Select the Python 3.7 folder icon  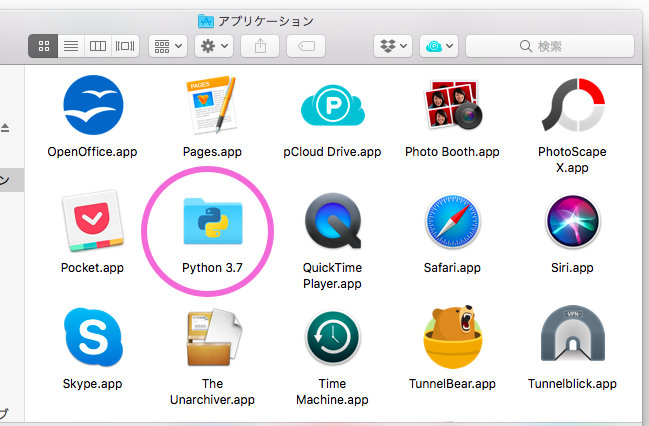click(213, 221)
